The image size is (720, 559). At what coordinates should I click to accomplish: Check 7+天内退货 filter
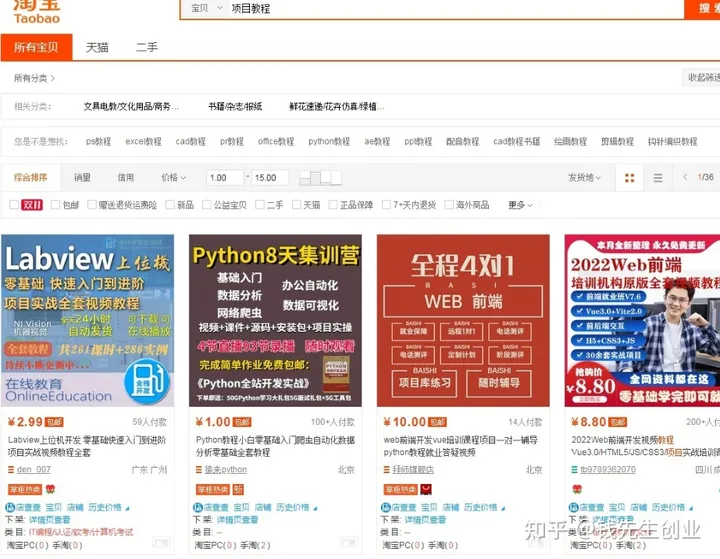(386, 204)
